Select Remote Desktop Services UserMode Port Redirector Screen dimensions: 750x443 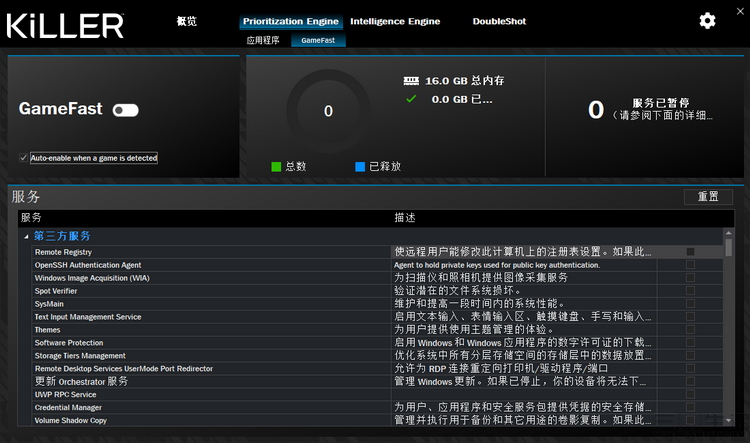click(x=377, y=368)
